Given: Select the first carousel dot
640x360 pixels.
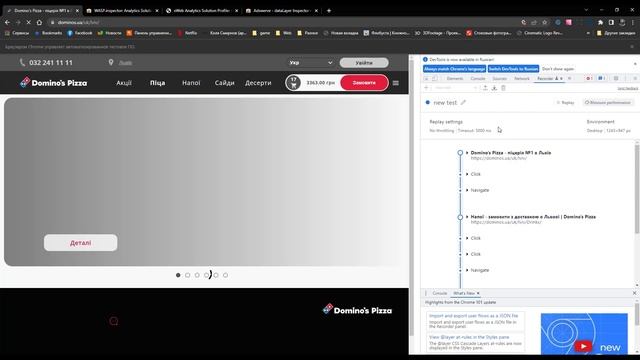Looking at the screenshot, I should tap(178, 275).
